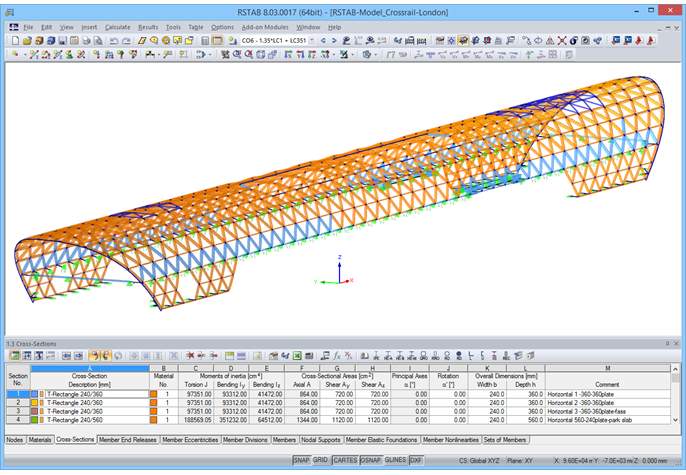The height and width of the screenshot is (475, 686).
Task: Click the green color swatch of section 4
Action: pyautogui.click(x=35, y=420)
